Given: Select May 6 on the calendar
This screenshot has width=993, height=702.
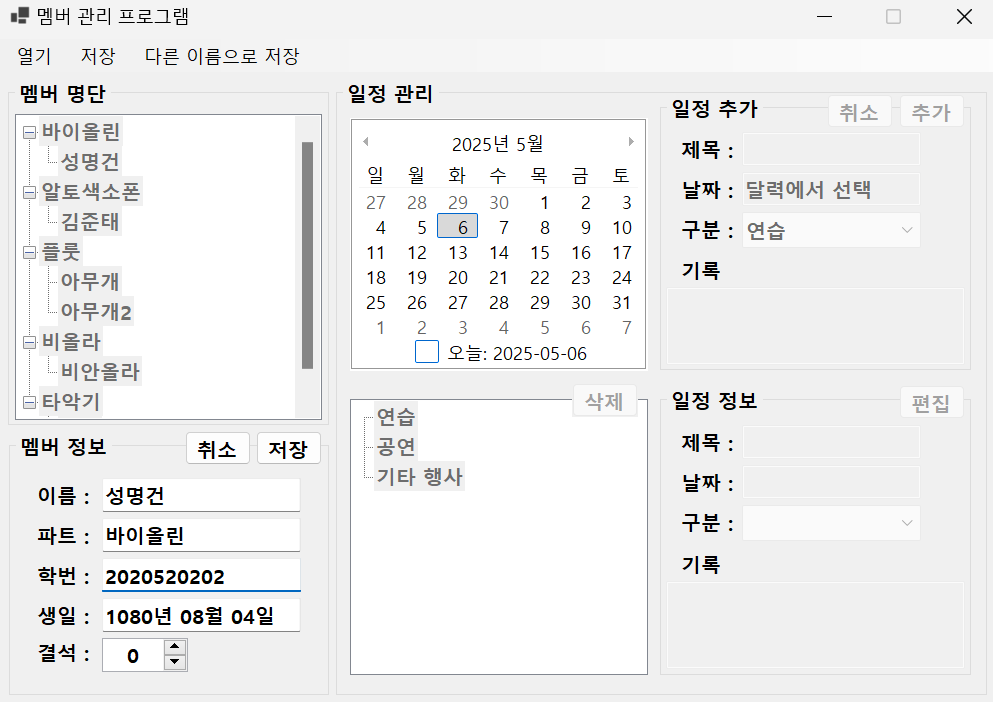Looking at the screenshot, I should [x=457, y=227].
